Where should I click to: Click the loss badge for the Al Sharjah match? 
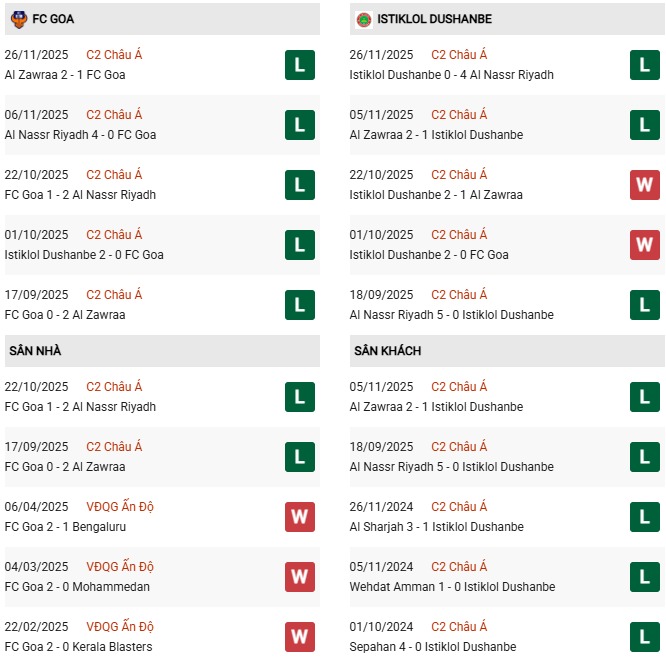tap(644, 517)
